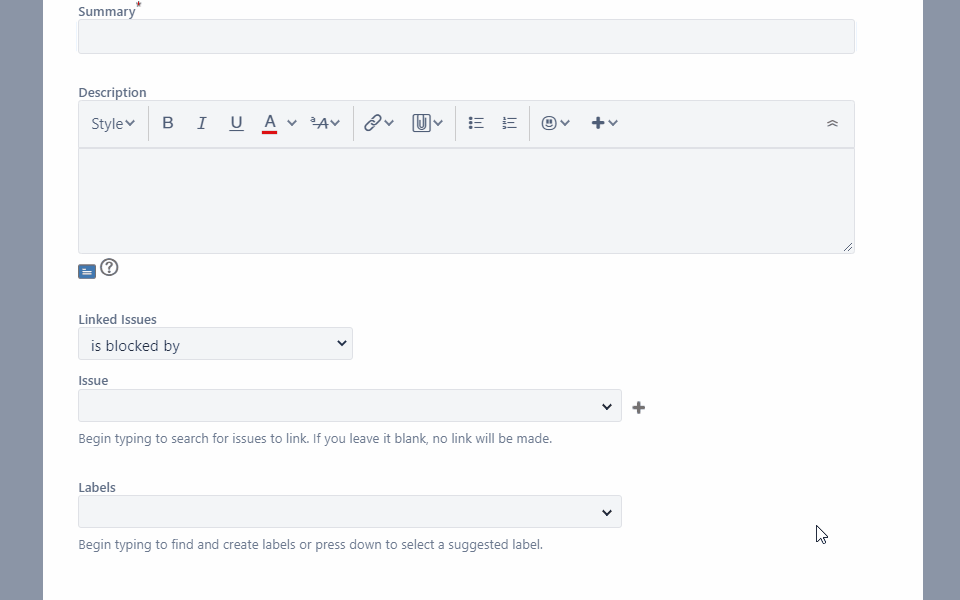Click the plus icon beside Issue field
Image resolution: width=960 pixels, height=600 pixels.
pyautogui.click(x=639, y=407)
